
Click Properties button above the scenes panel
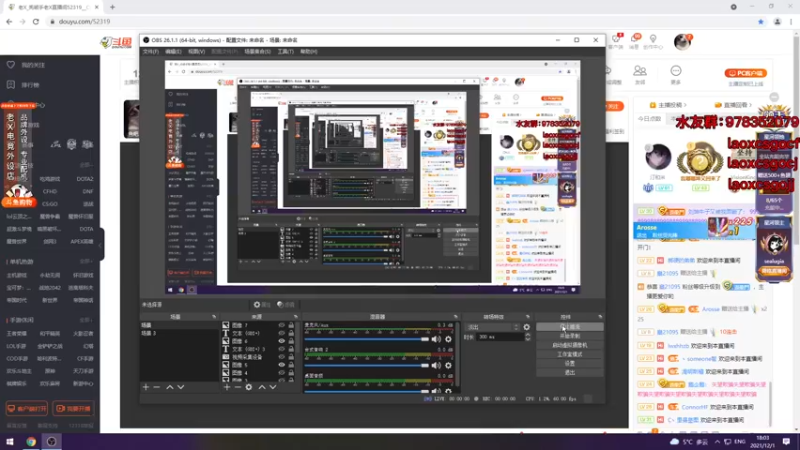pyautogui.click(x=262, y=305)
